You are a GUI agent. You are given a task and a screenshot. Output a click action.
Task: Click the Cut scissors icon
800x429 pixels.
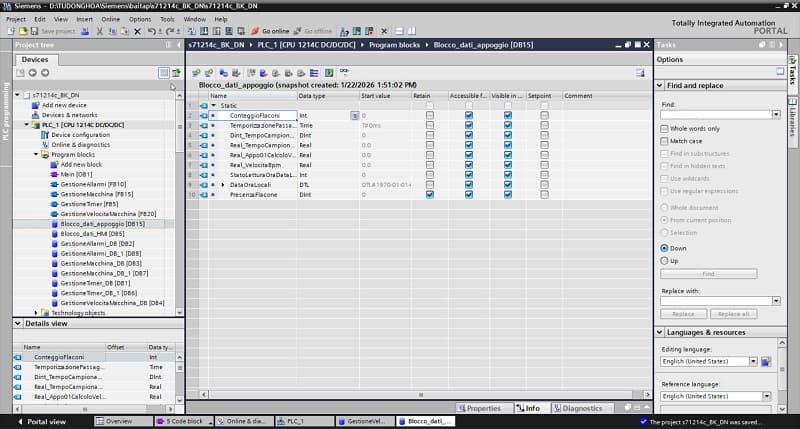pyautogui.click(x=99, y=31)
